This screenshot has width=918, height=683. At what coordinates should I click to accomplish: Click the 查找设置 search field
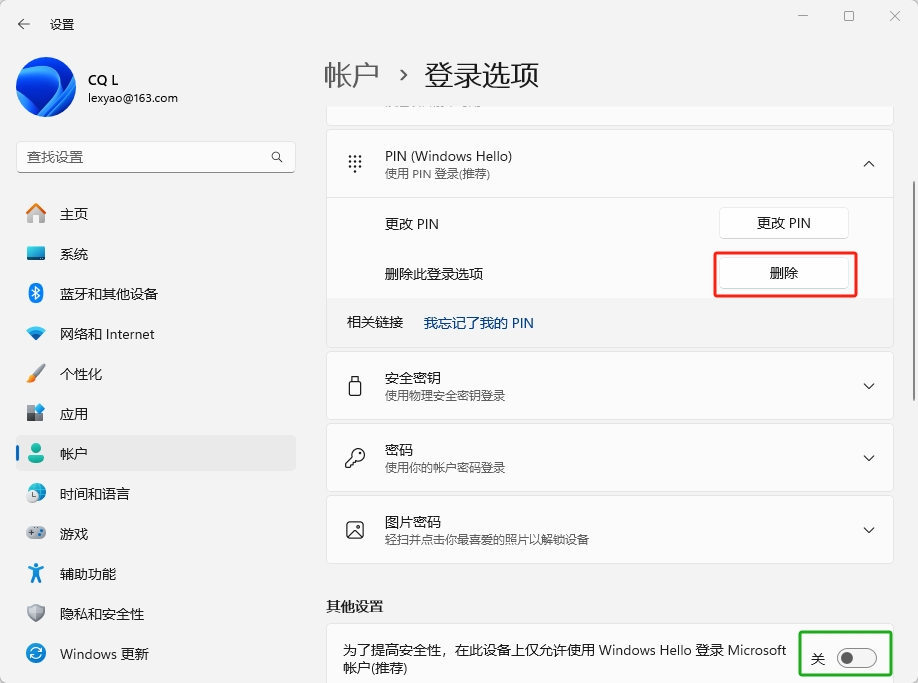150,157
